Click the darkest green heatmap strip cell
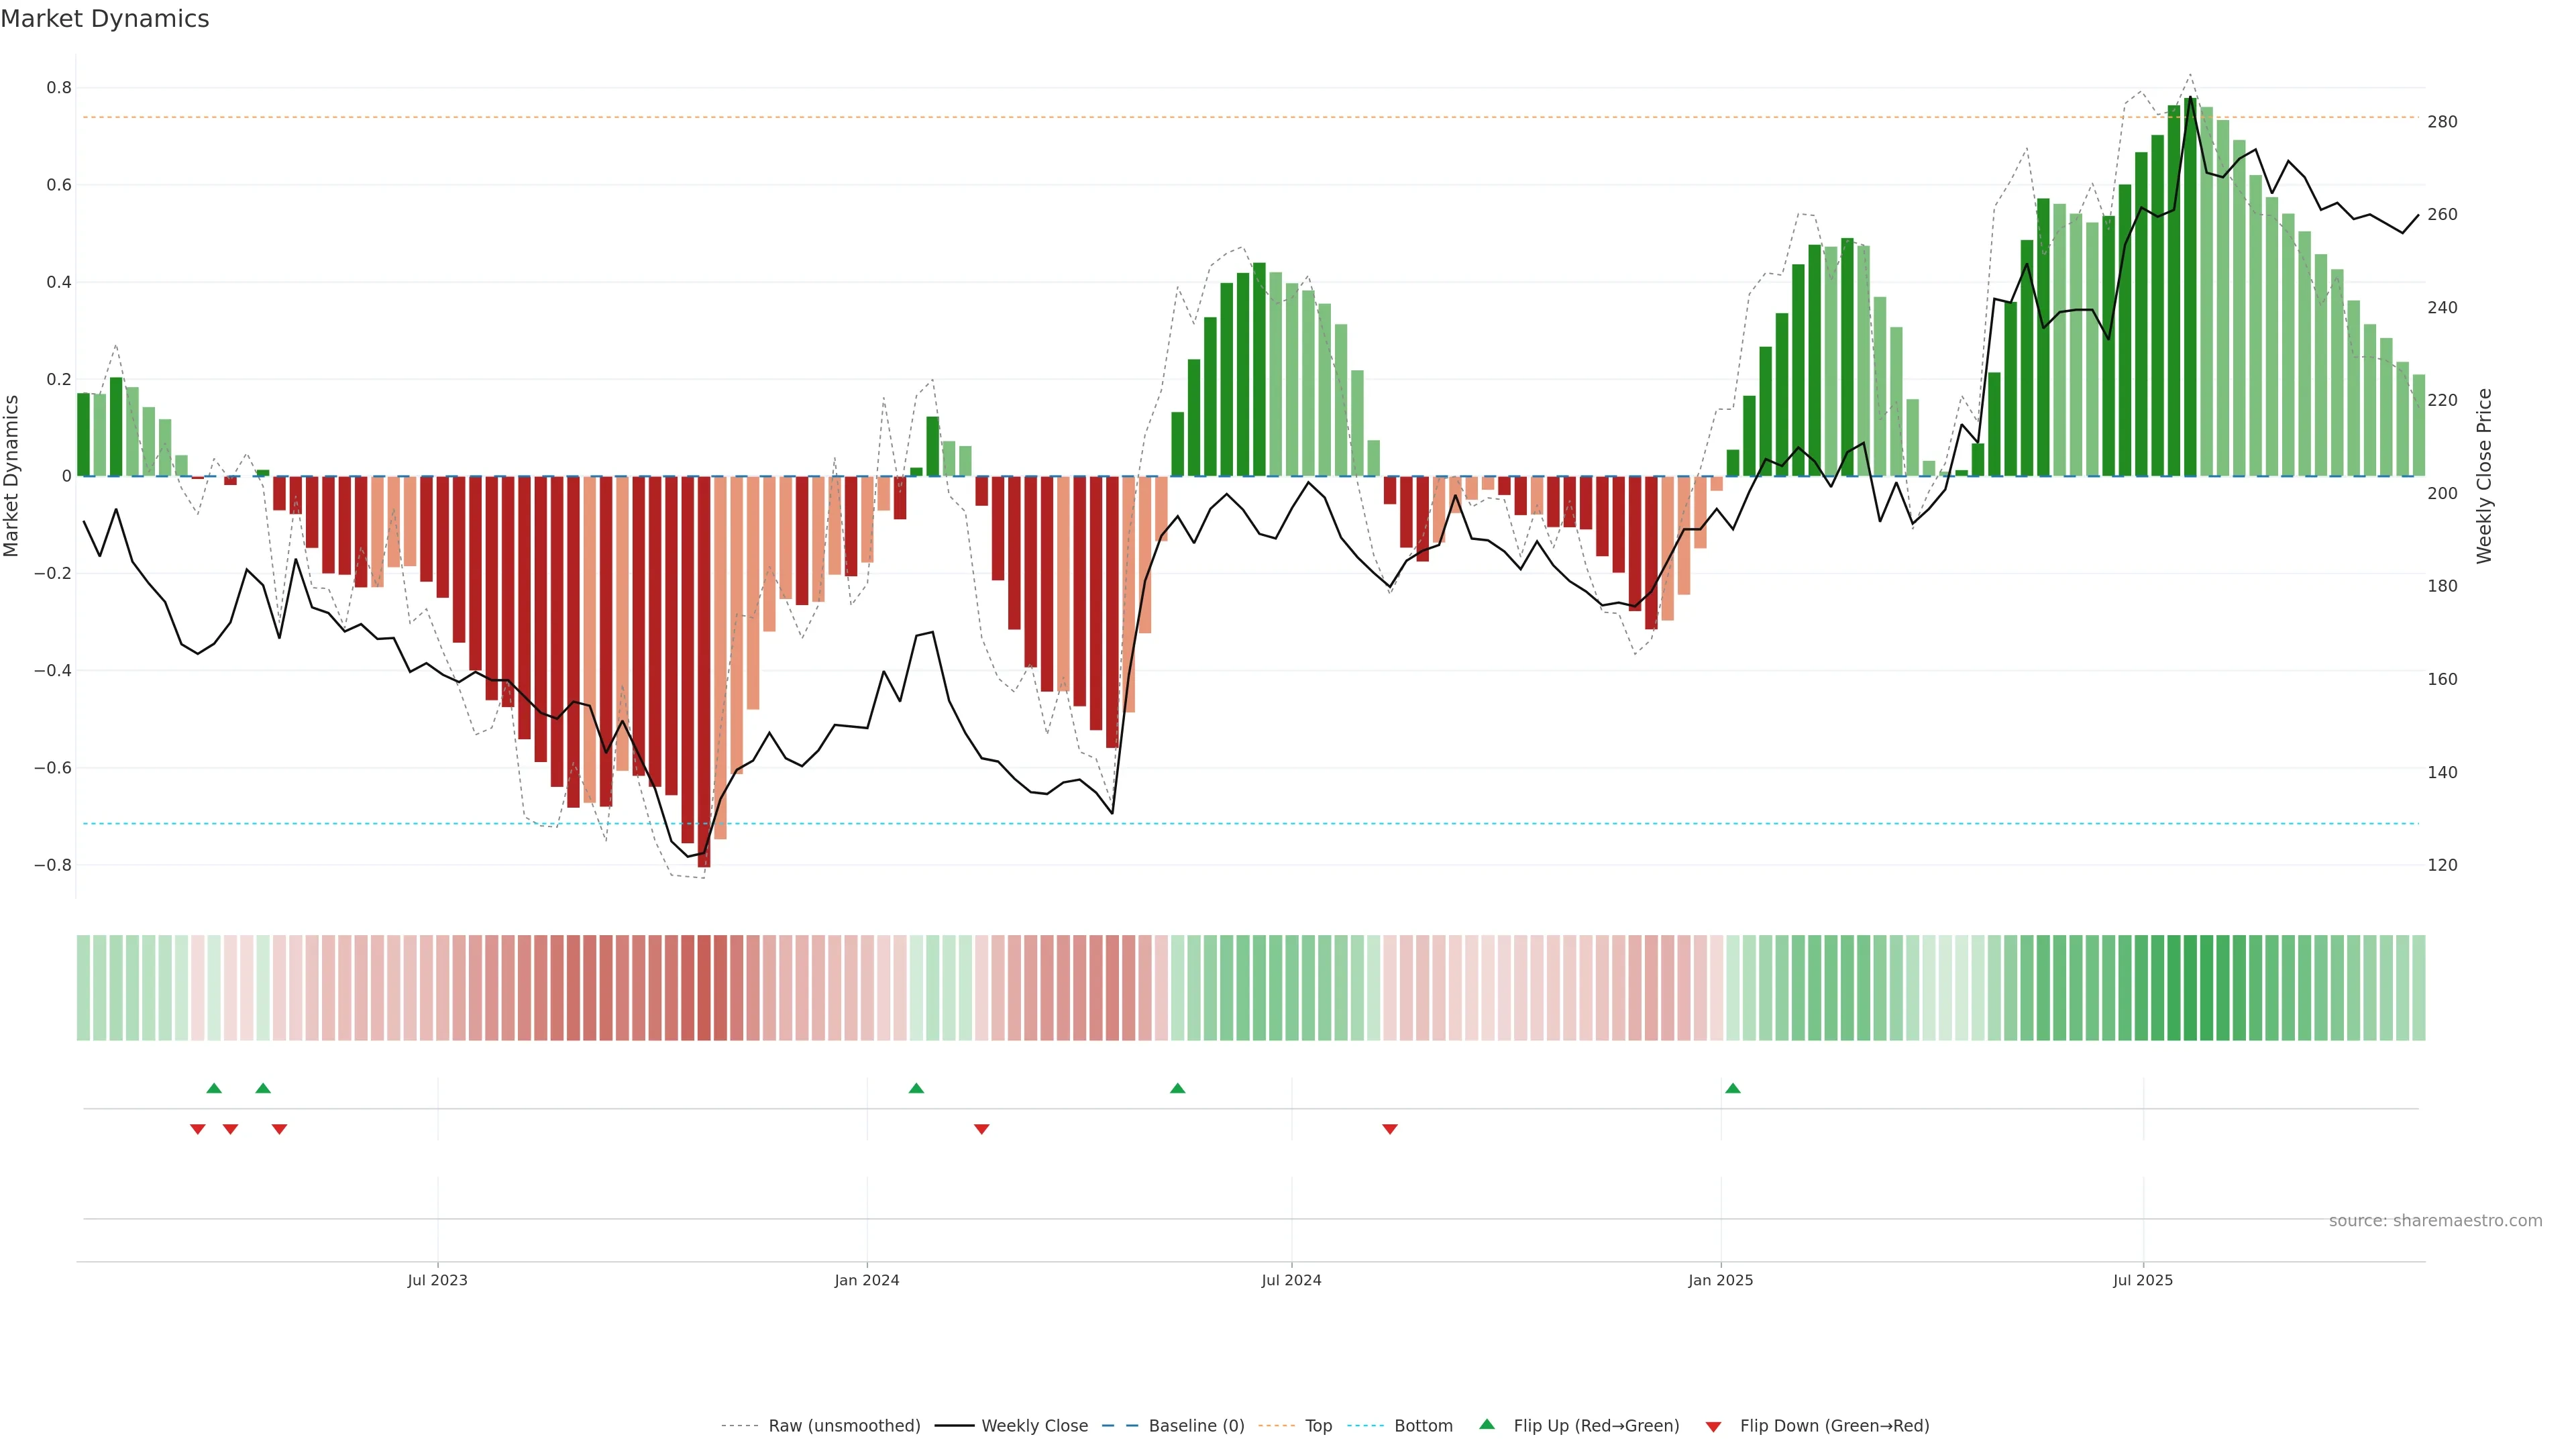 point(2190,987)
